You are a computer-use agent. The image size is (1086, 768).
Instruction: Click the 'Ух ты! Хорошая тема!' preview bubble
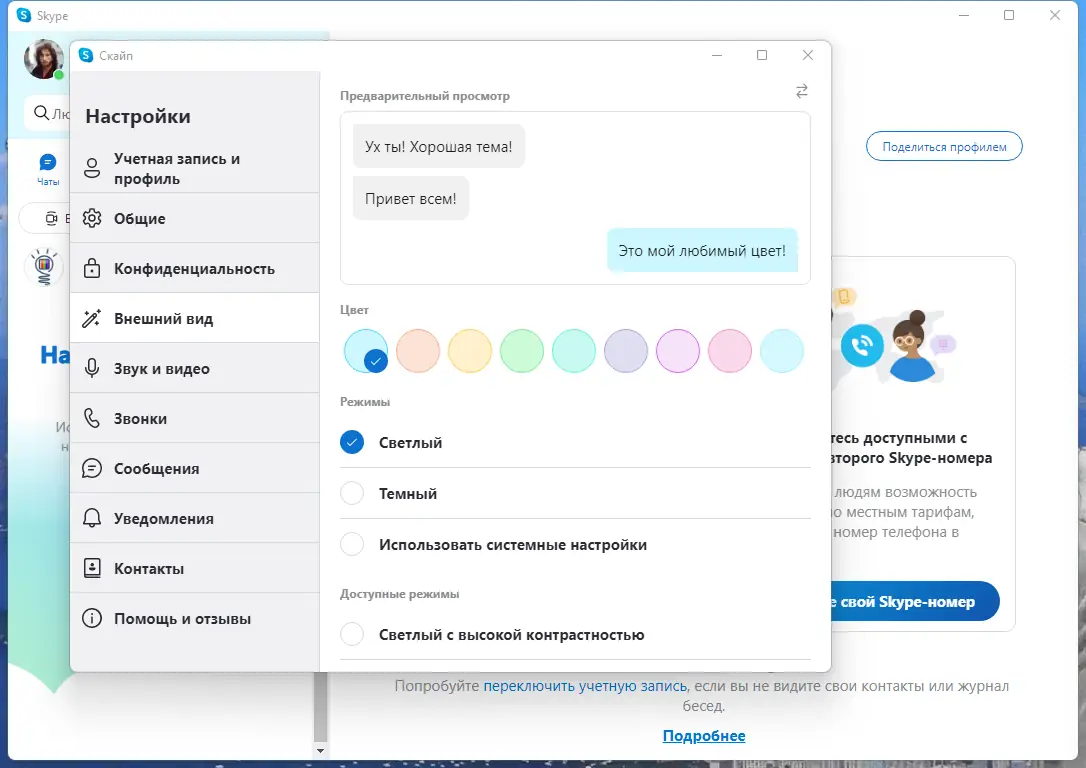438,146
